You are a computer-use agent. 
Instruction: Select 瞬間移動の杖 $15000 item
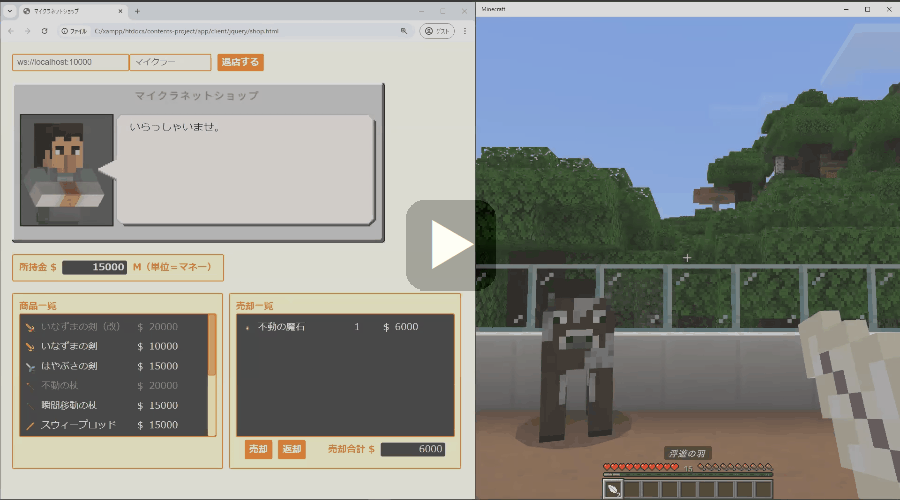point(114,405)
